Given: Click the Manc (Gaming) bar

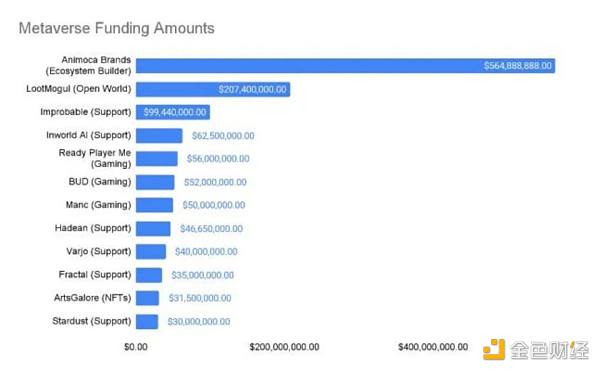Looking at the screenshot, I should [x=155, y=205].
